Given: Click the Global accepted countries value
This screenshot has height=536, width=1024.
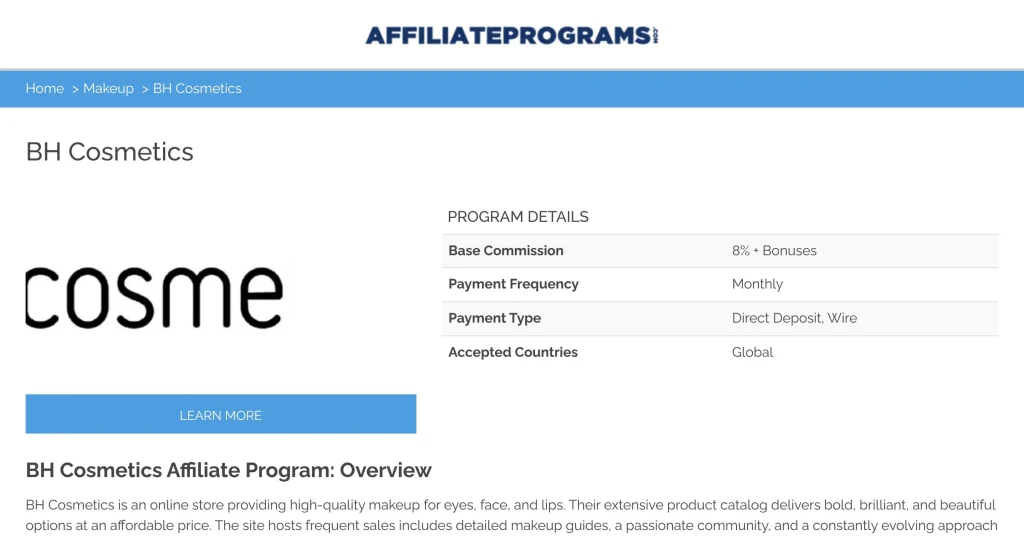Looking at the screenshot, I should (752, 352).
